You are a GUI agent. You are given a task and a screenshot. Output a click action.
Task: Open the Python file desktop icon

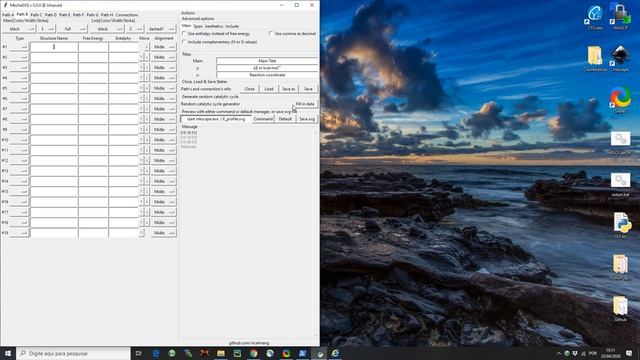click(x=621, y=225)
